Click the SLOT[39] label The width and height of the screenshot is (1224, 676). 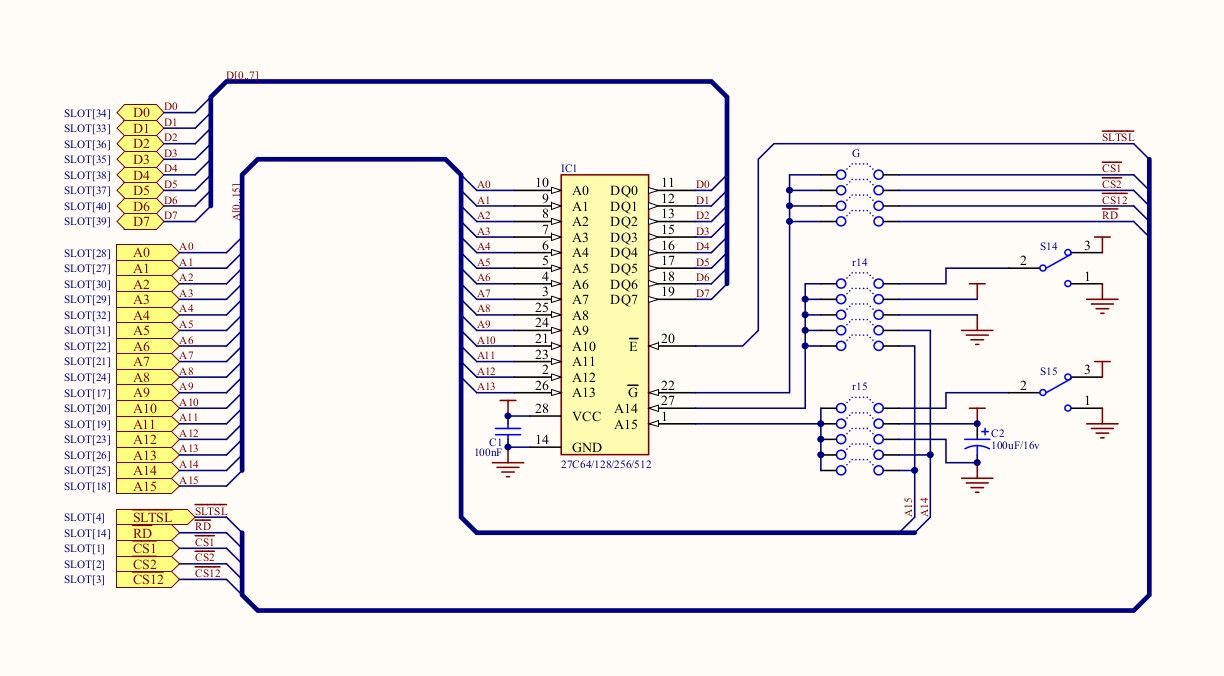(87, 221)
